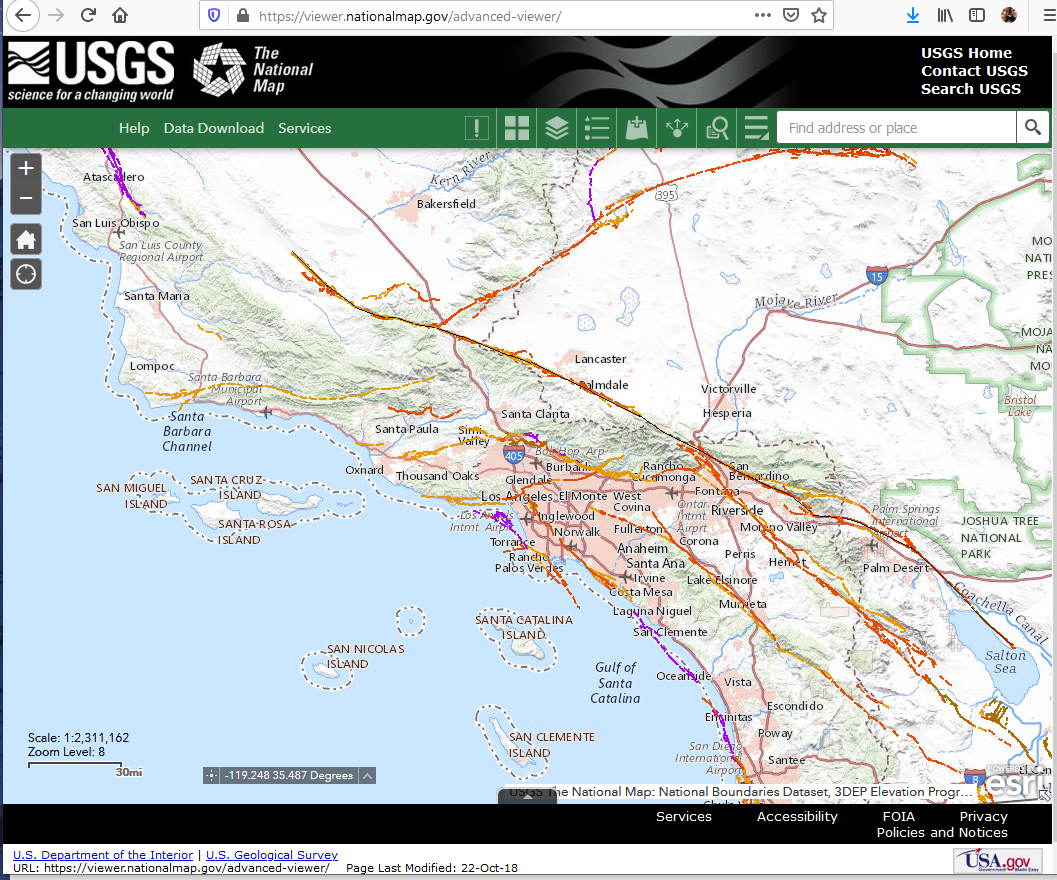The width and height of the screenshot is (1057, 880).
Task: Click the search input field
Action: 896,127
